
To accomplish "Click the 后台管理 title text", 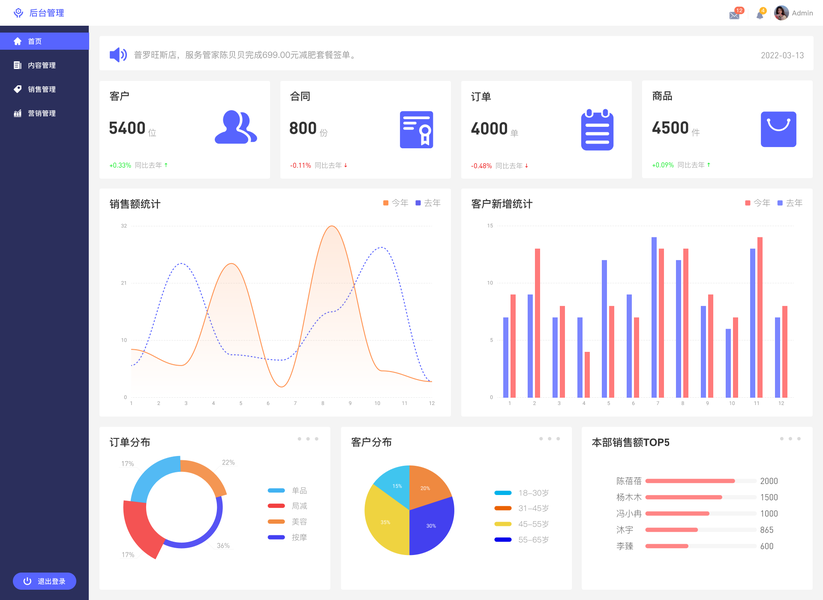I will (47, 13).
